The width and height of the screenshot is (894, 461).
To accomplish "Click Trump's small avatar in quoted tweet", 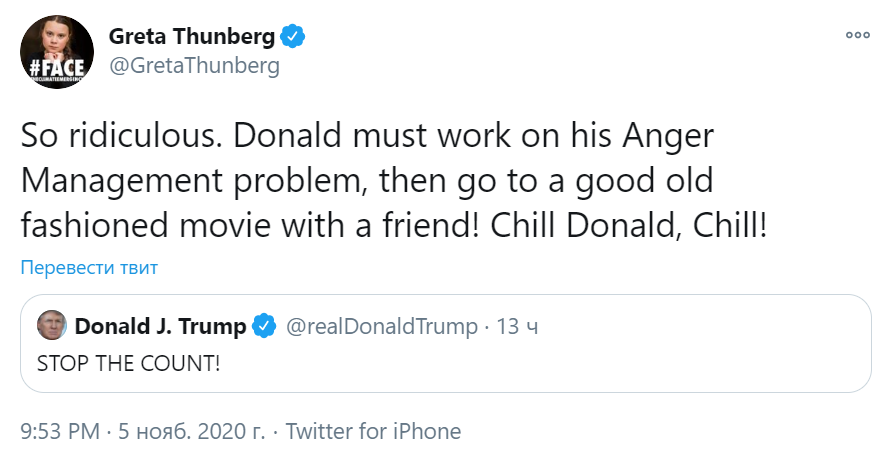I will (x=51, y=326).
